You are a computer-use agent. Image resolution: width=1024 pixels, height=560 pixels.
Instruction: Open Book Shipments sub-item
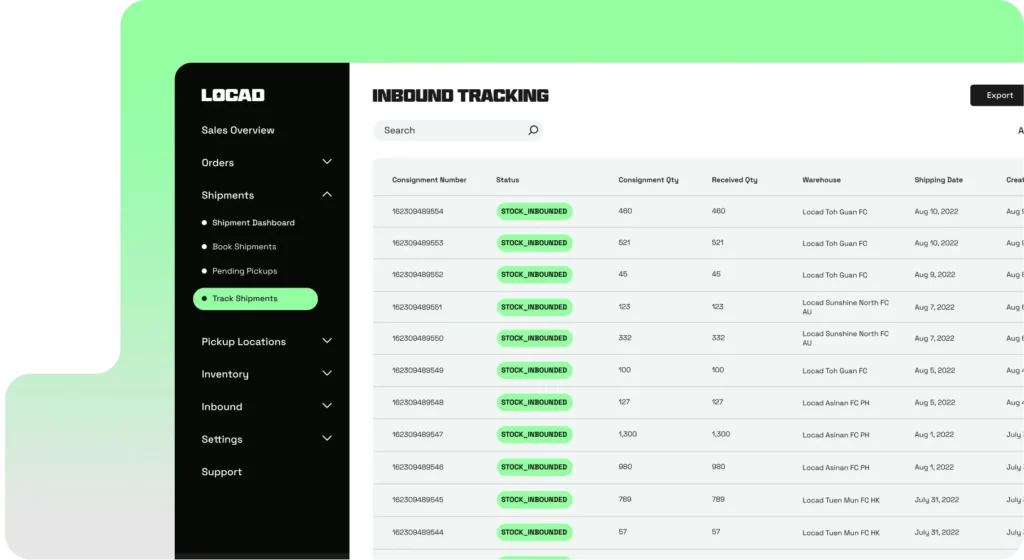point(244,247)
